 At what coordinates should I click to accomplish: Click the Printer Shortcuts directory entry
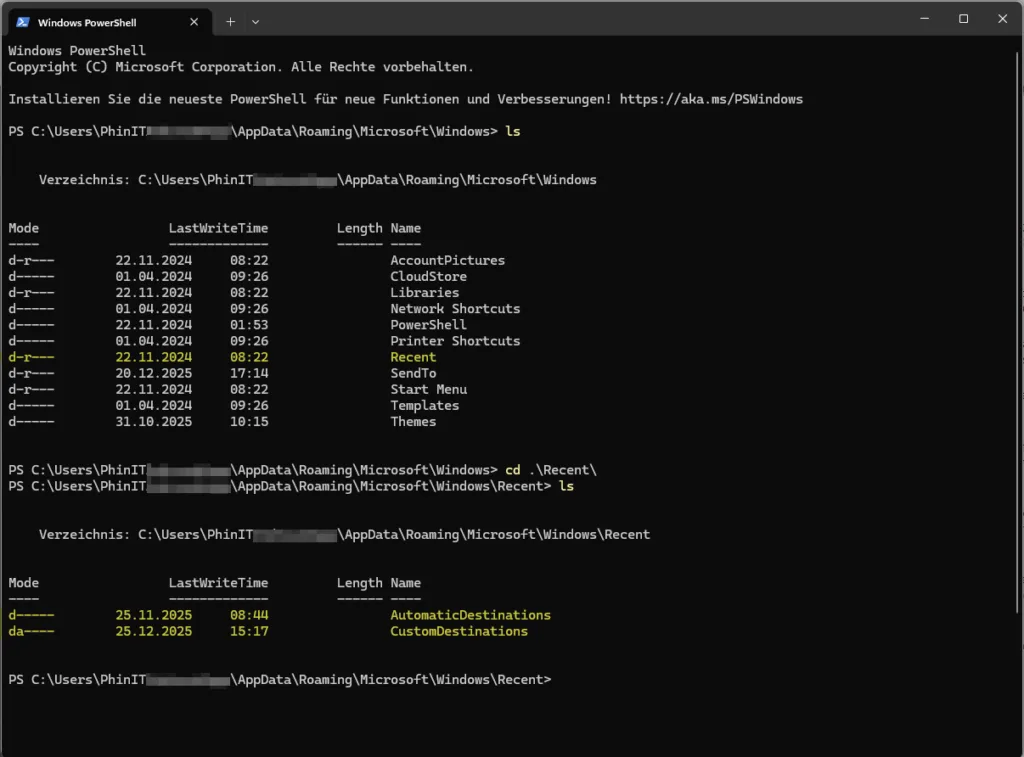[x=455, y=341]
